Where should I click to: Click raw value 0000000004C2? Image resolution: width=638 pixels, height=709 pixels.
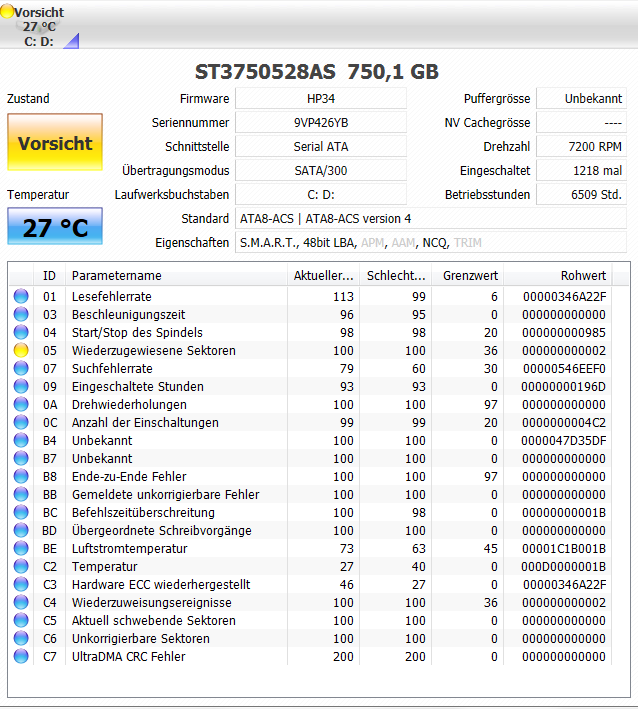pos(563,422)
